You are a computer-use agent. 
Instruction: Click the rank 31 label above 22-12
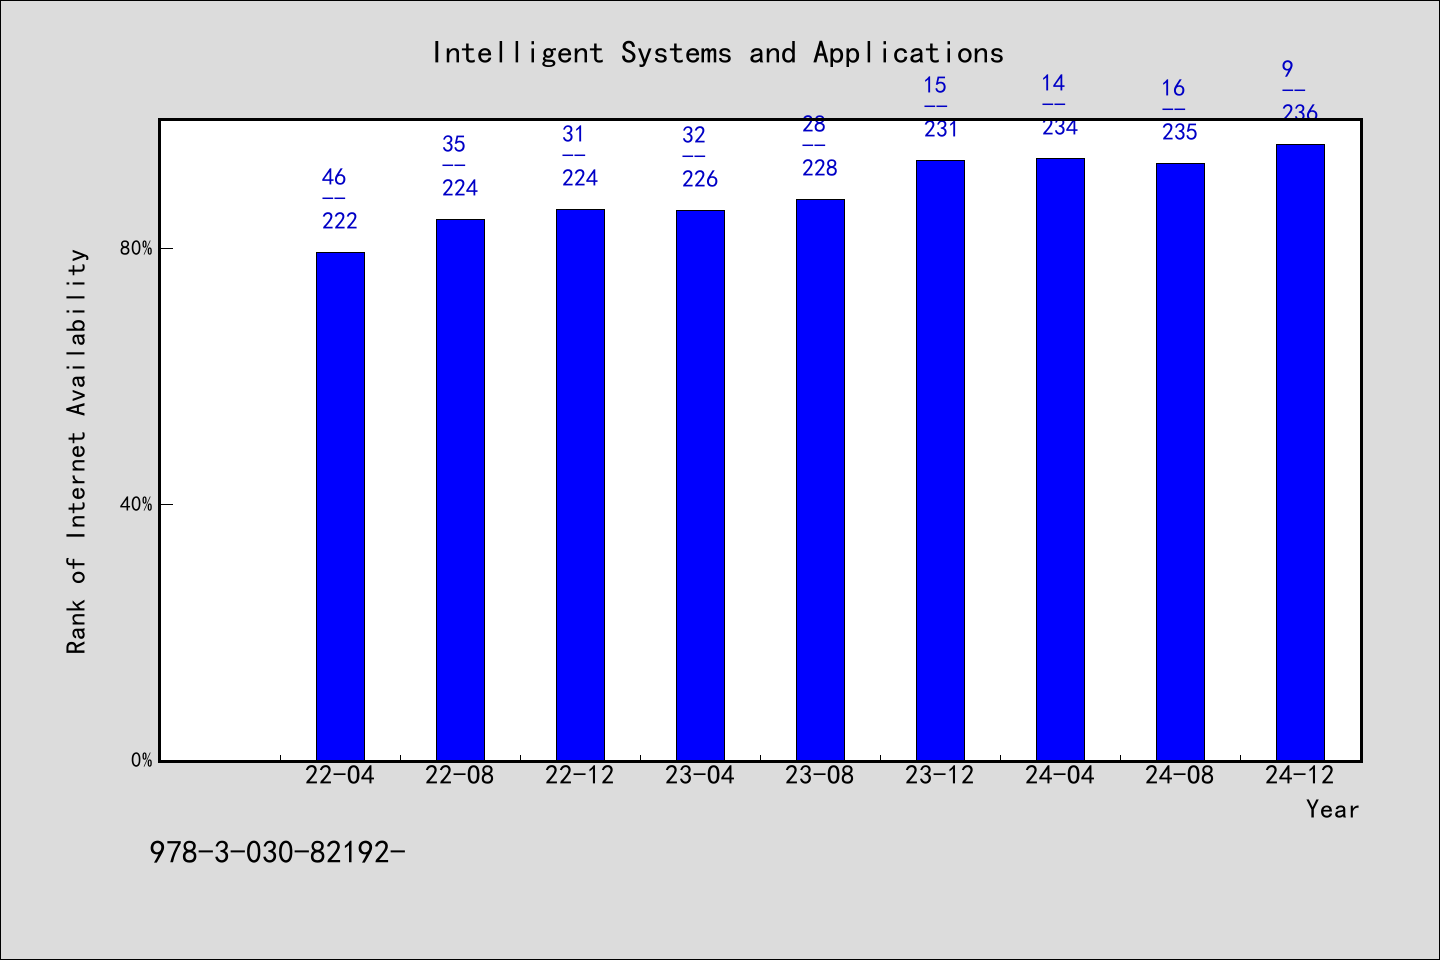[574, 134]
